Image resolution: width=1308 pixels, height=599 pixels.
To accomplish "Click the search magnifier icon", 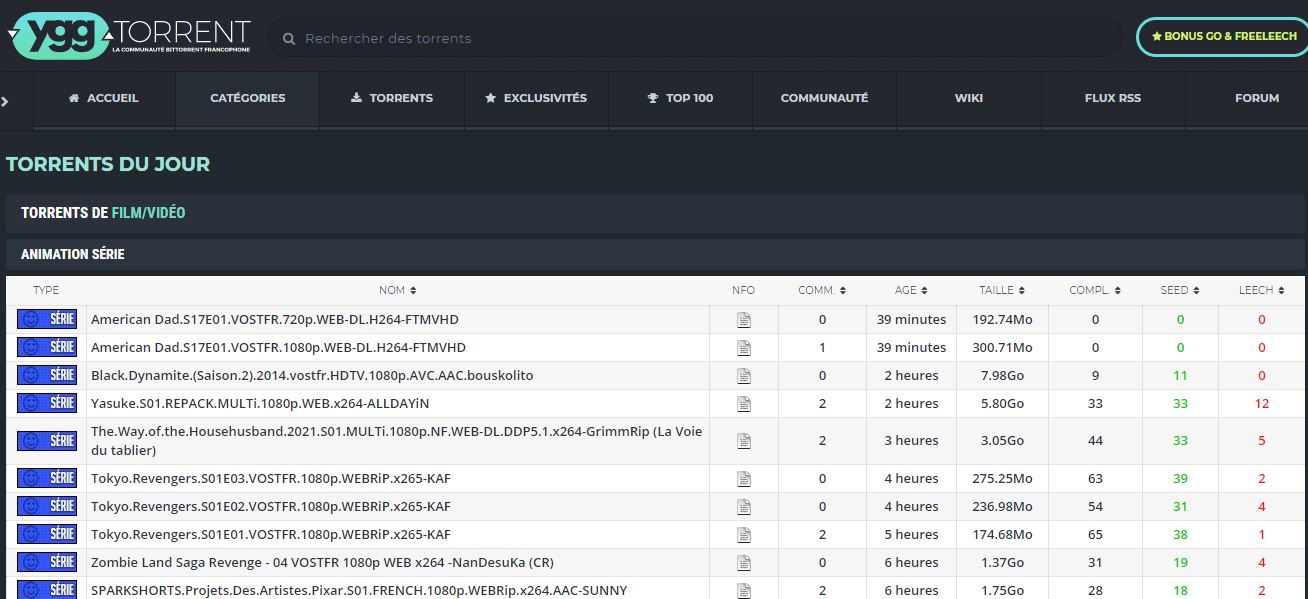I will (289, 39).
